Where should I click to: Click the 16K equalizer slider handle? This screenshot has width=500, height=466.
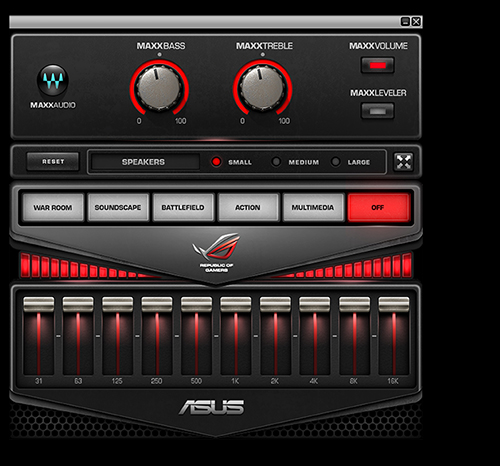394,304
